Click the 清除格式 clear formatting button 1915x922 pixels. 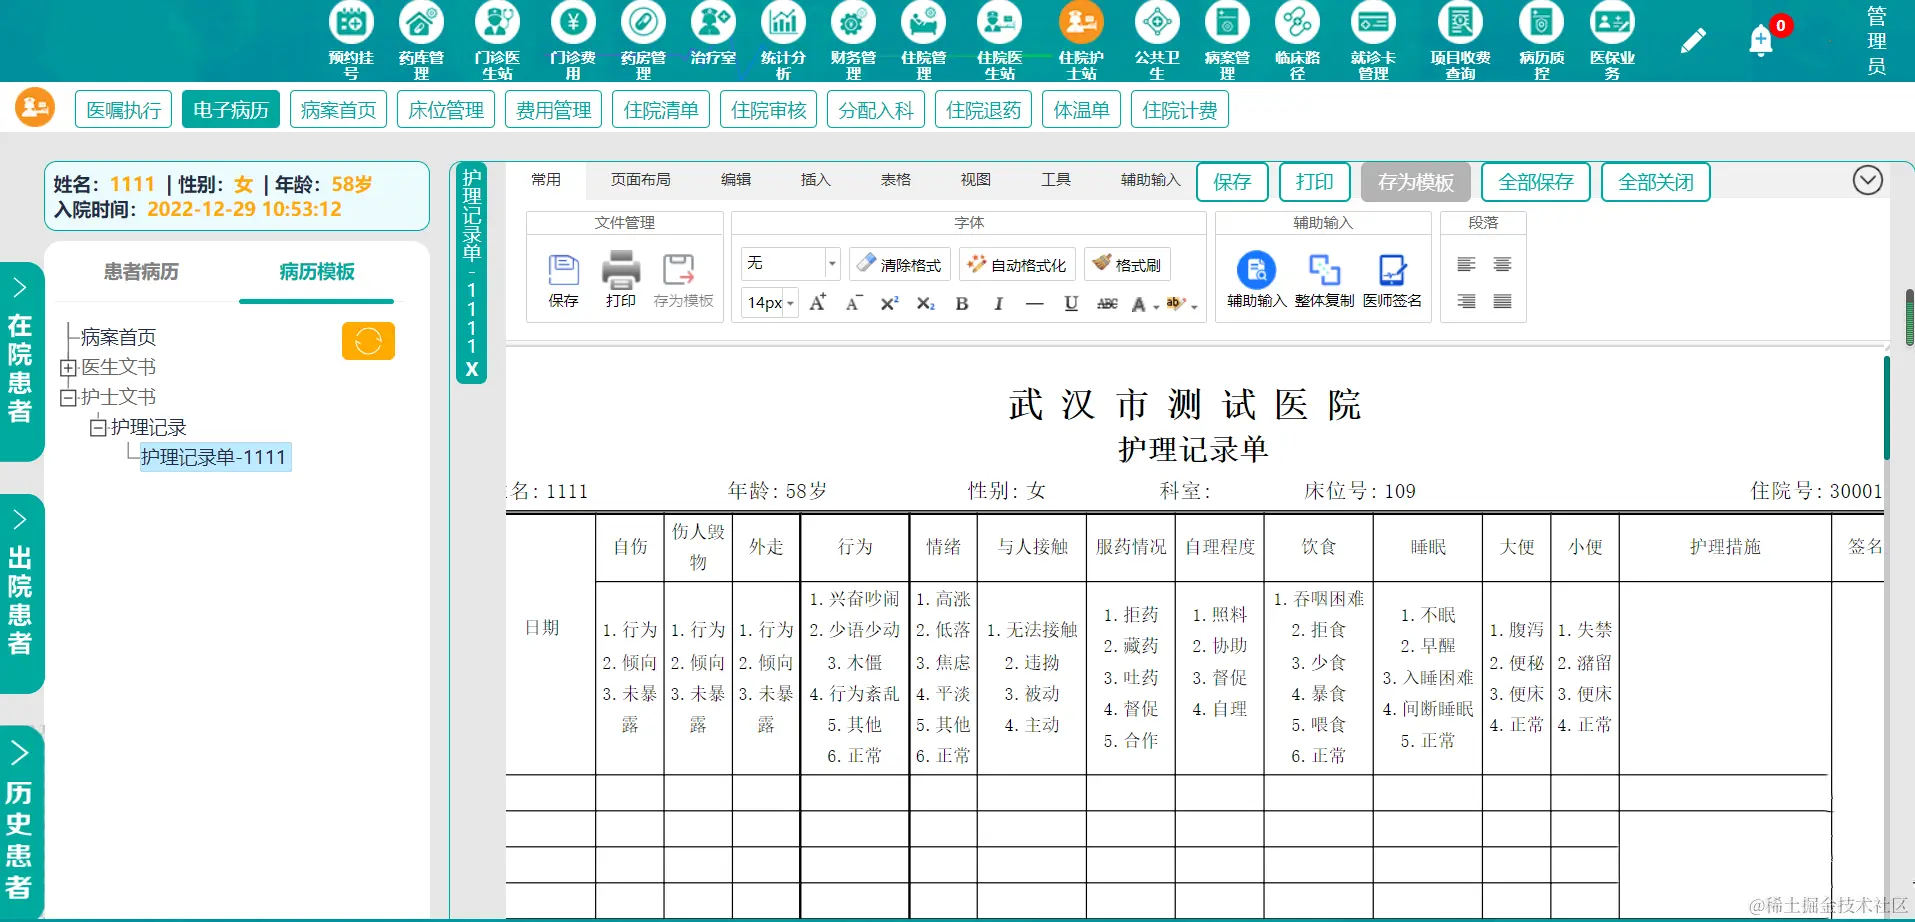click(x=900, y=264)
